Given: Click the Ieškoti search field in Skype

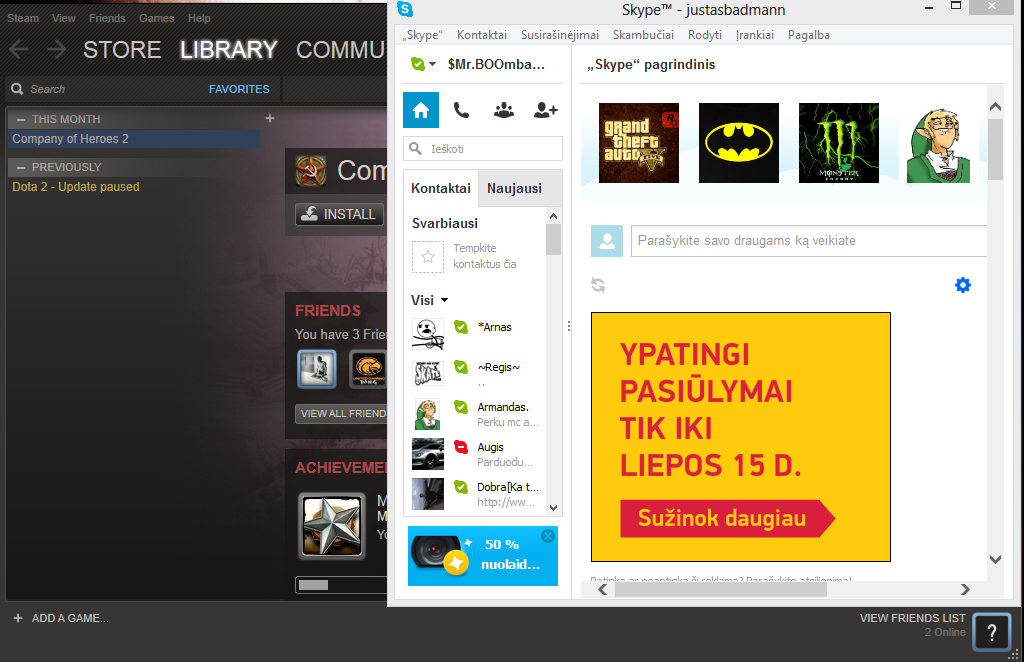Looking at the screenshot, I should [x=483, y=149].
